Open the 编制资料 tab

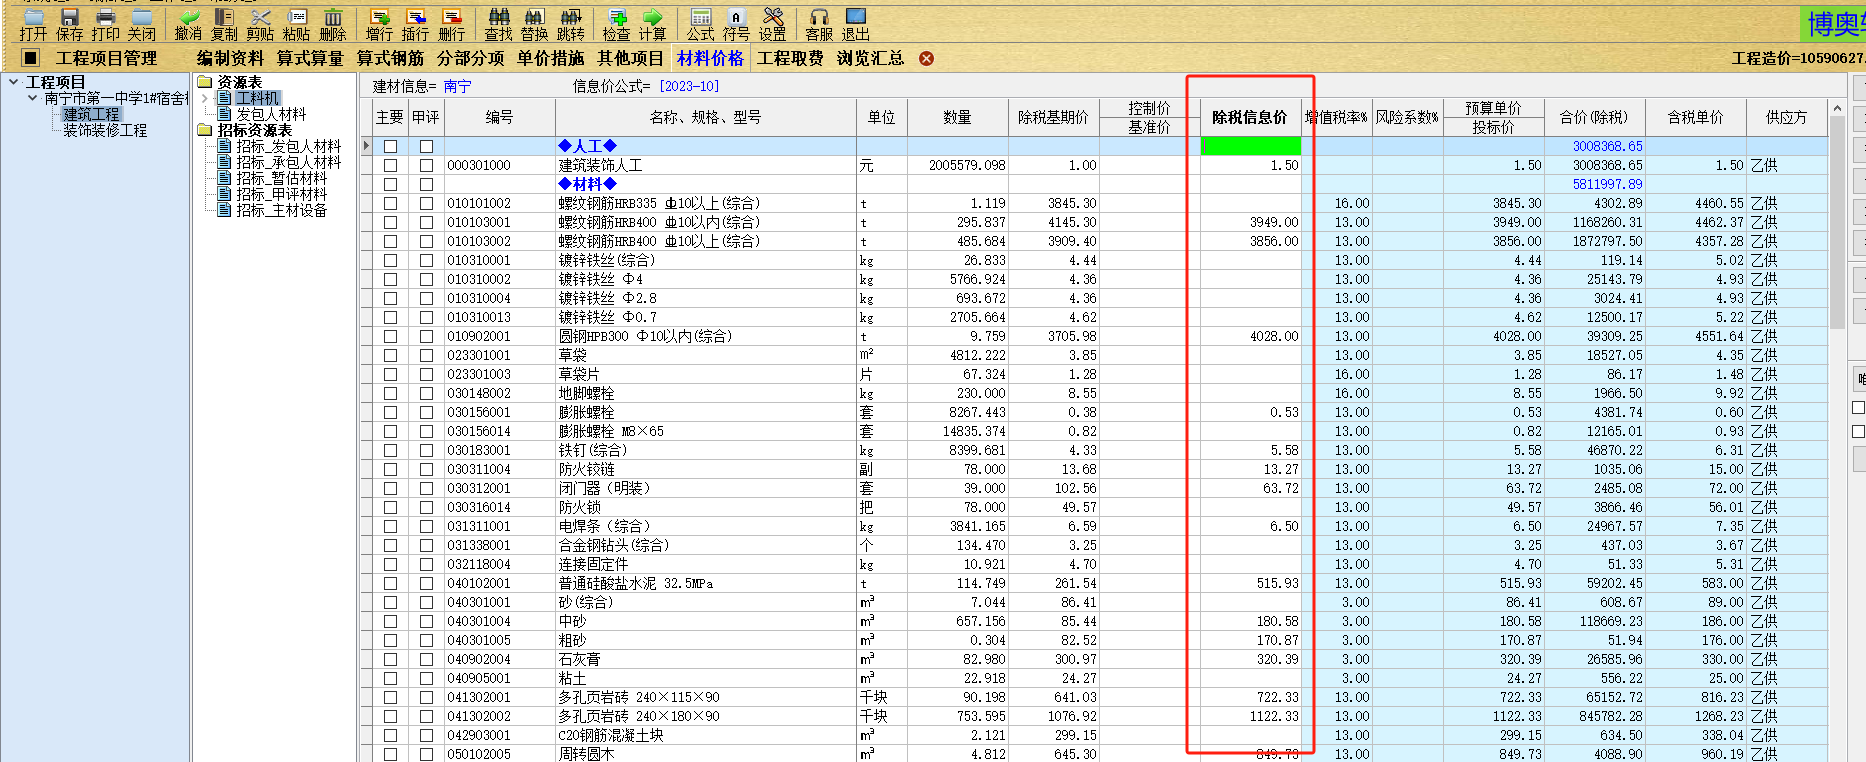[230, 58]
